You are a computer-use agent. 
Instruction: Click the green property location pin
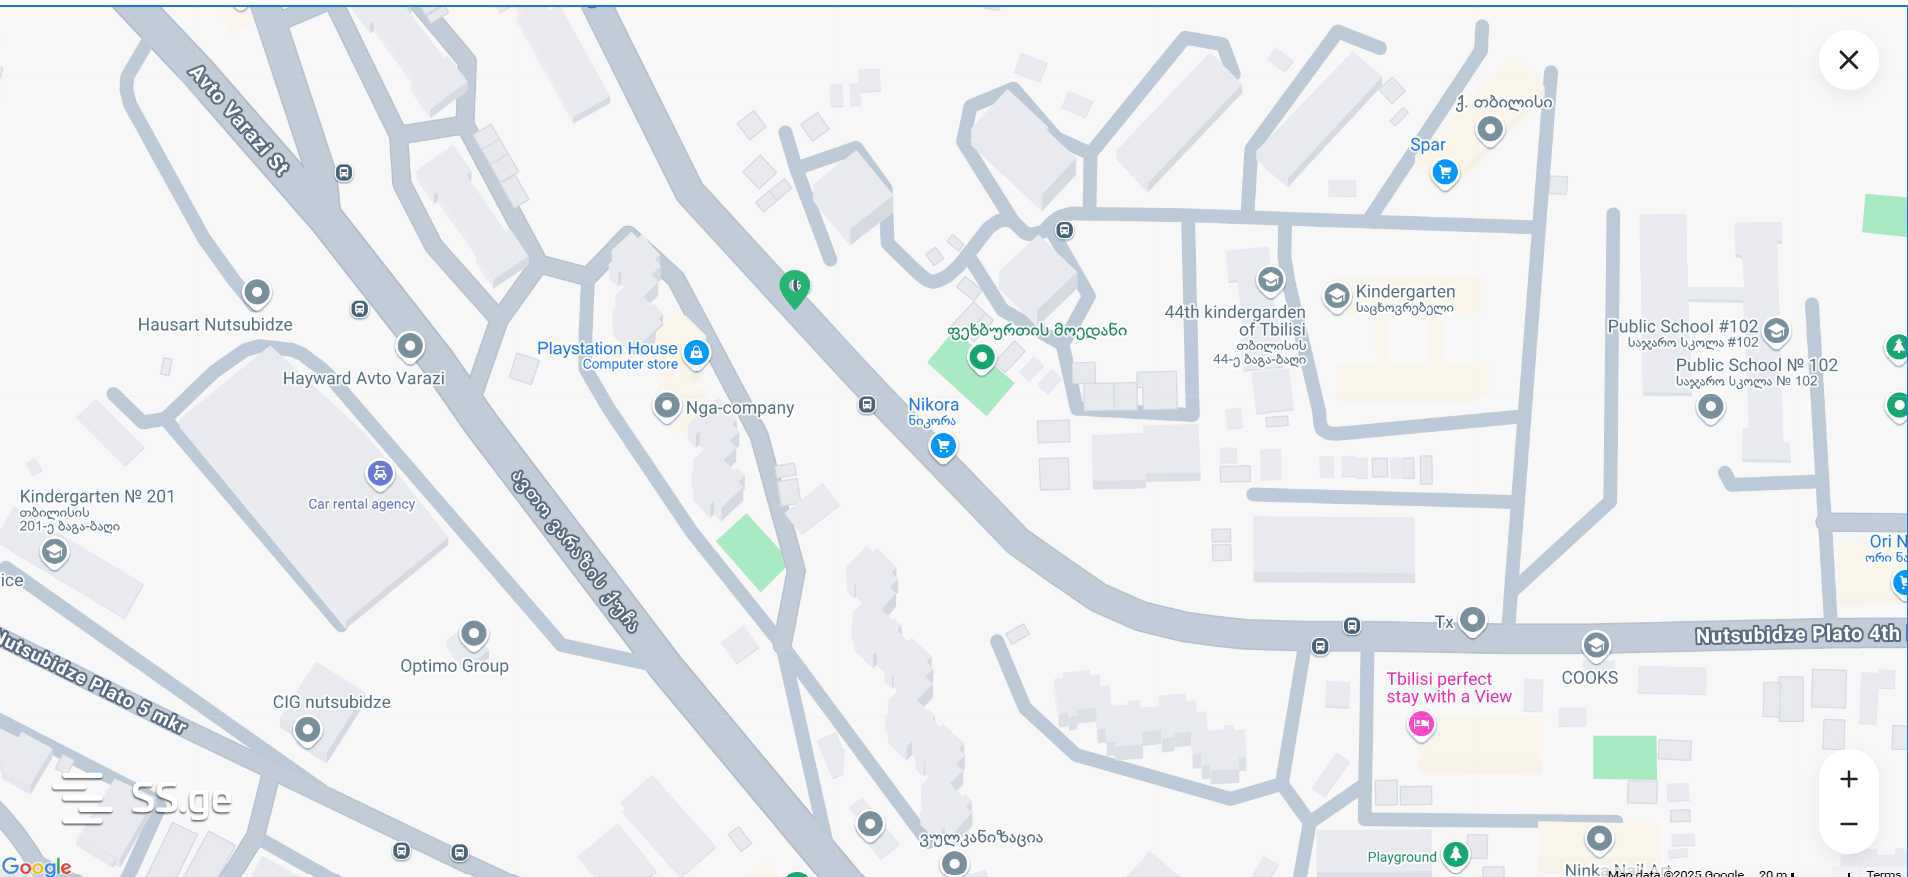(795, 289)
